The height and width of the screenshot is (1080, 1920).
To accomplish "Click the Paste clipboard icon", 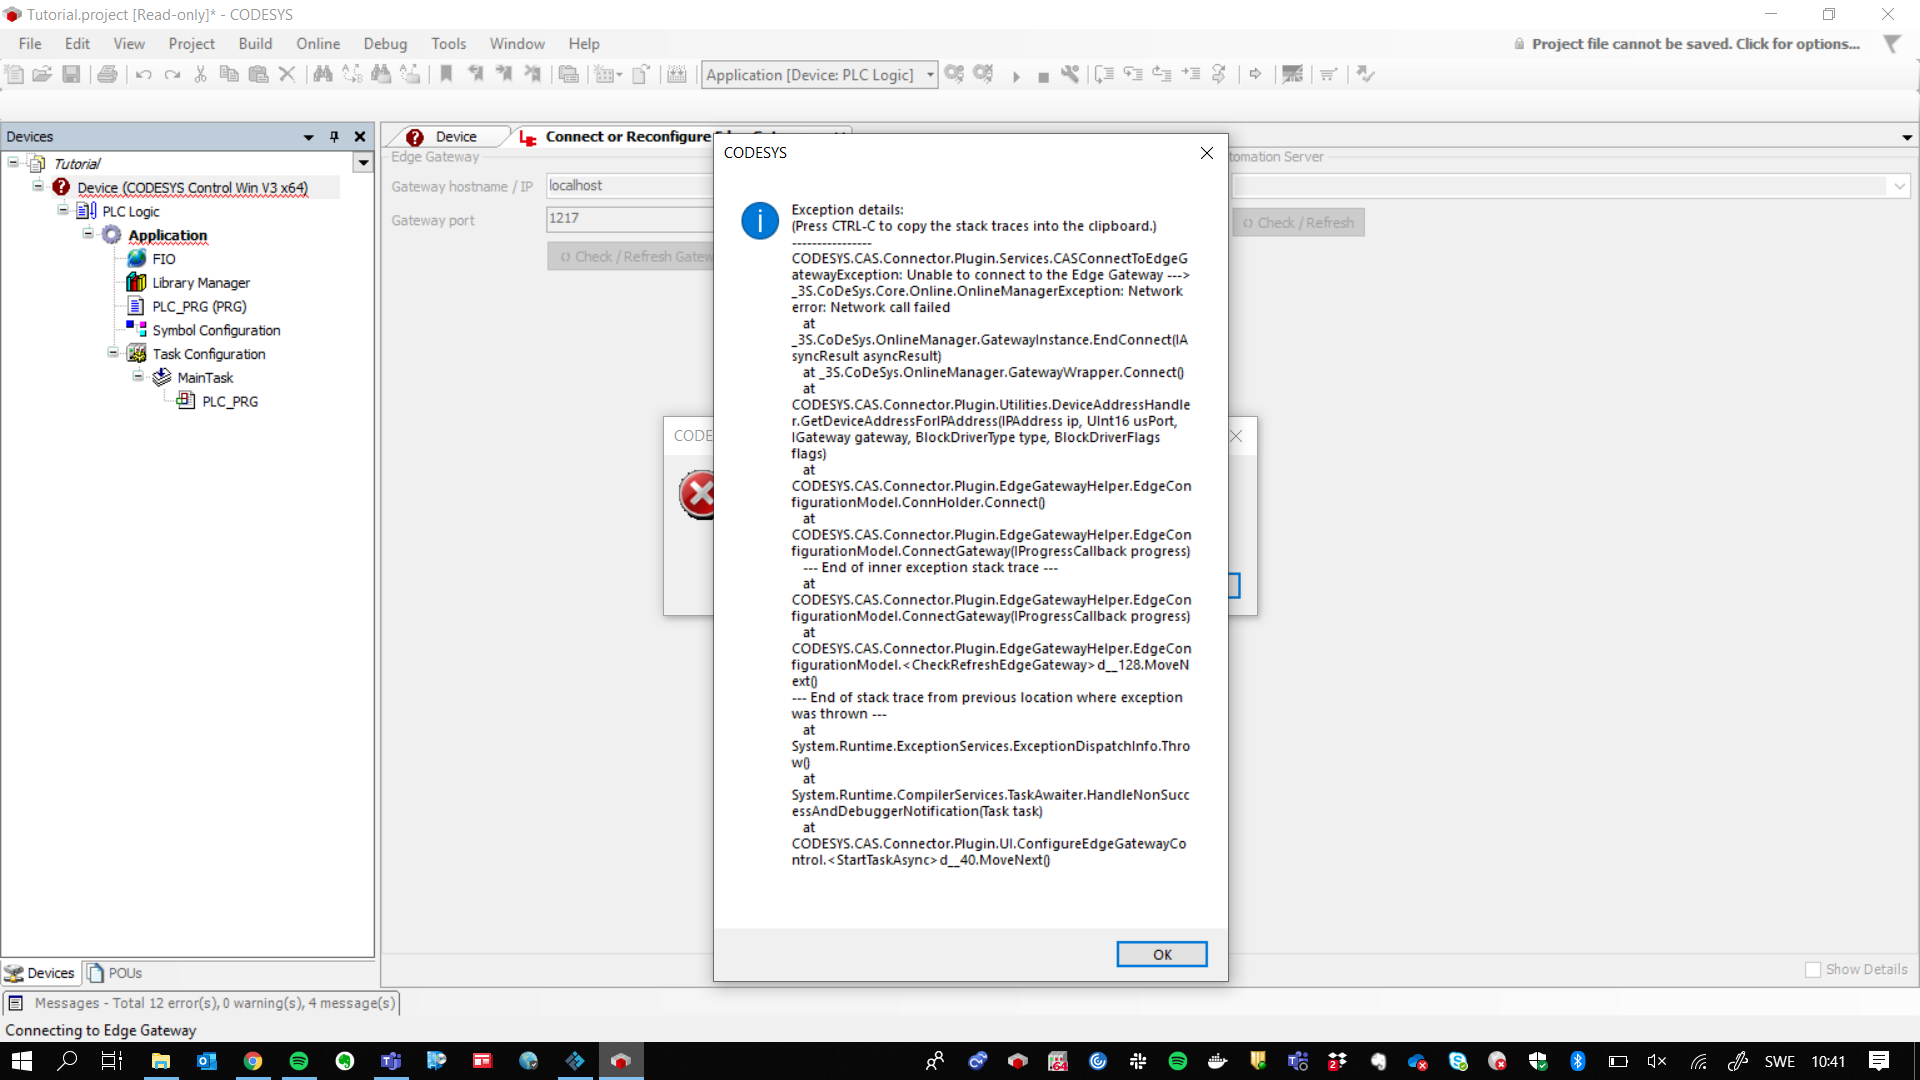I will [x=258, y=74].
